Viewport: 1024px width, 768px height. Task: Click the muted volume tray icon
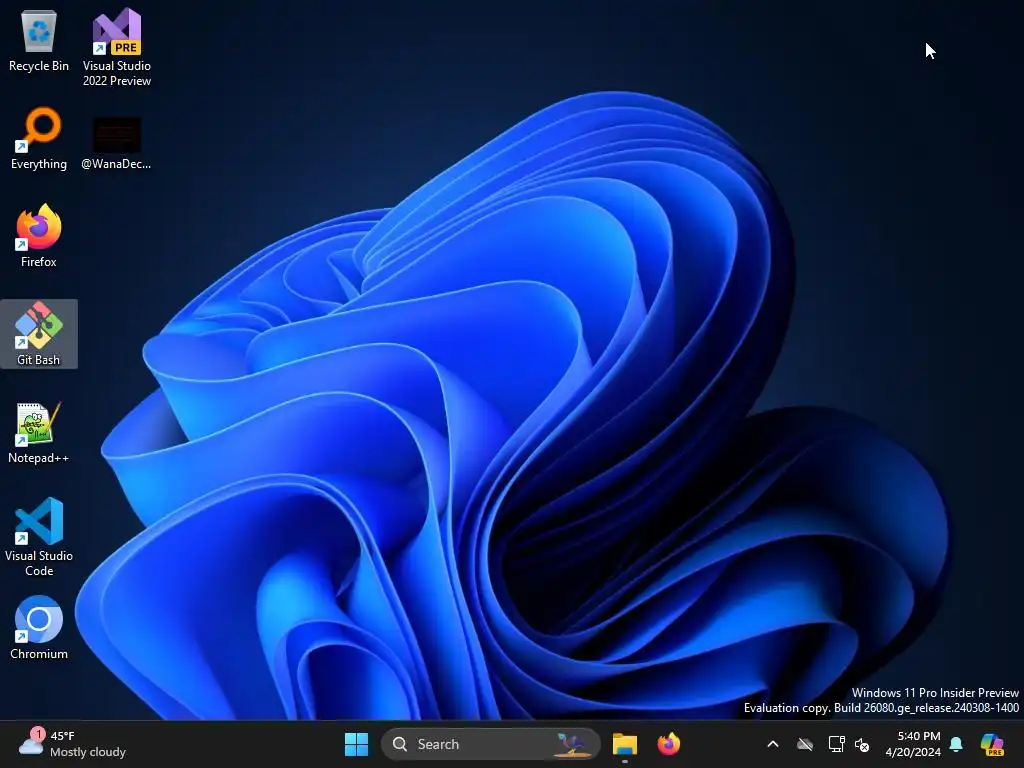(862, 744)
